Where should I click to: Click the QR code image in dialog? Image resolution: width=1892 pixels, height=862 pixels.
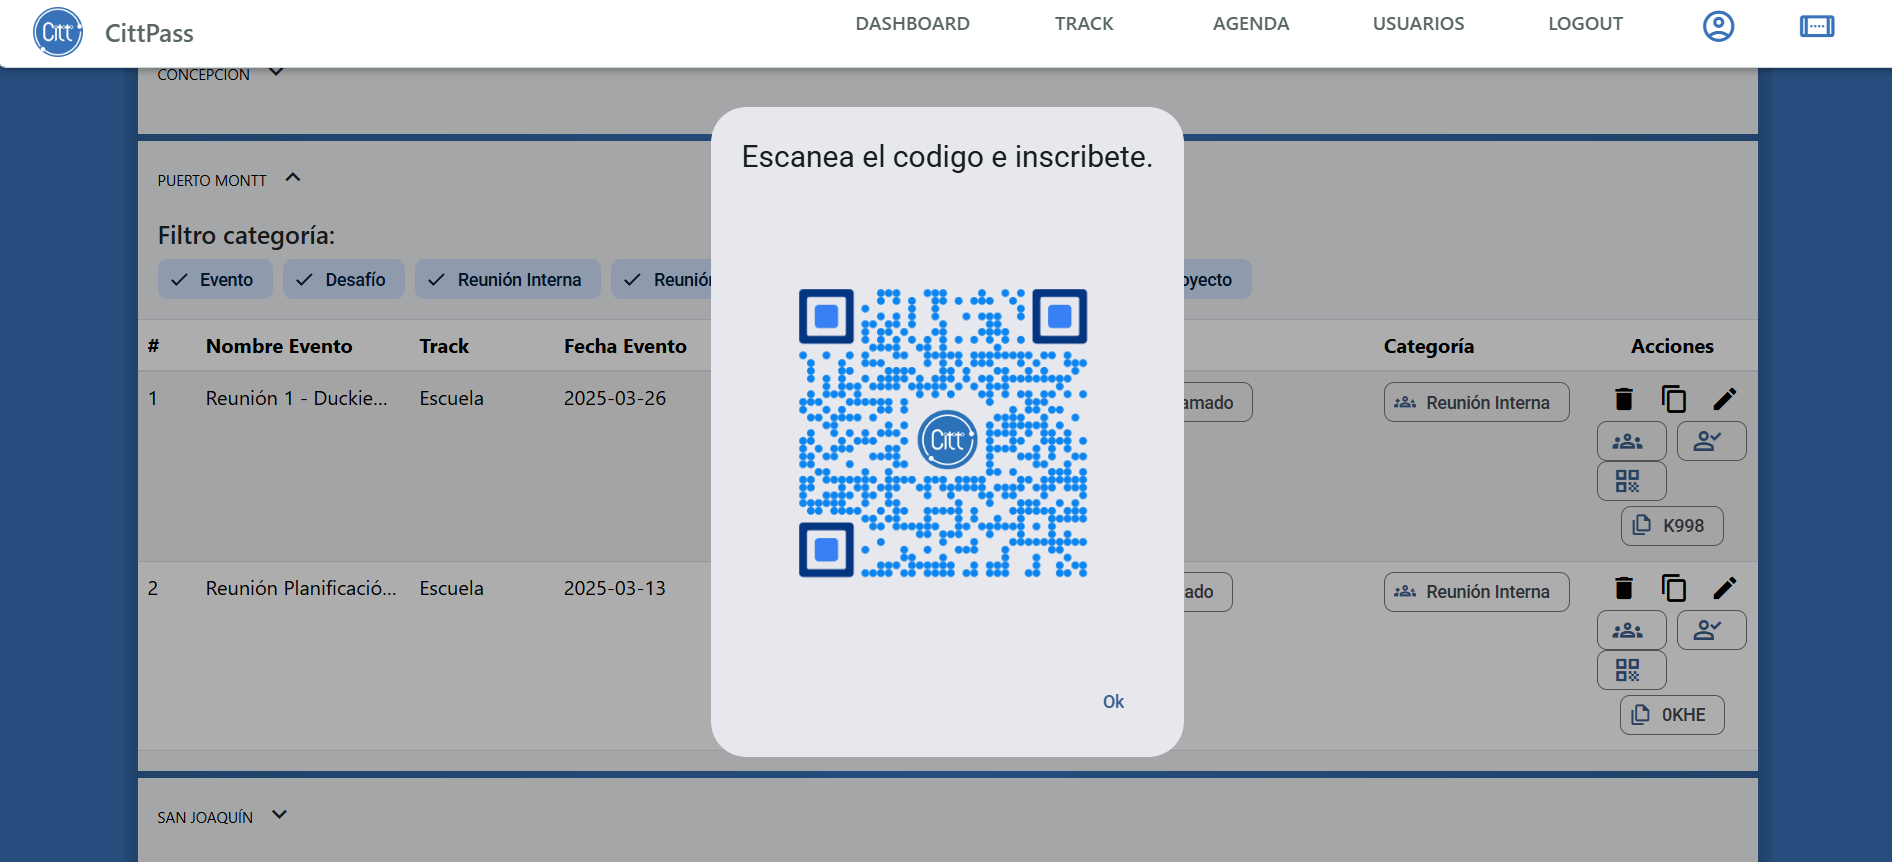943,433
